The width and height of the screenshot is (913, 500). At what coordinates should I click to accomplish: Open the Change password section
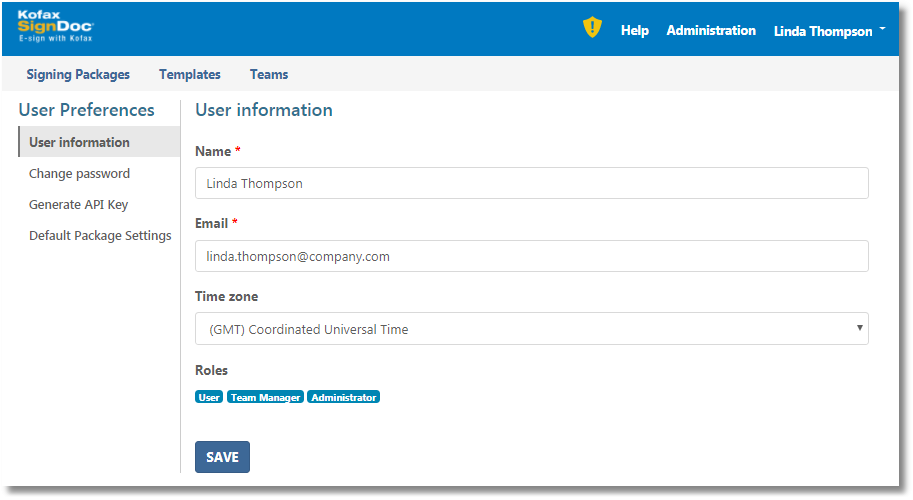pyautogui.click(x=79, y=173)
